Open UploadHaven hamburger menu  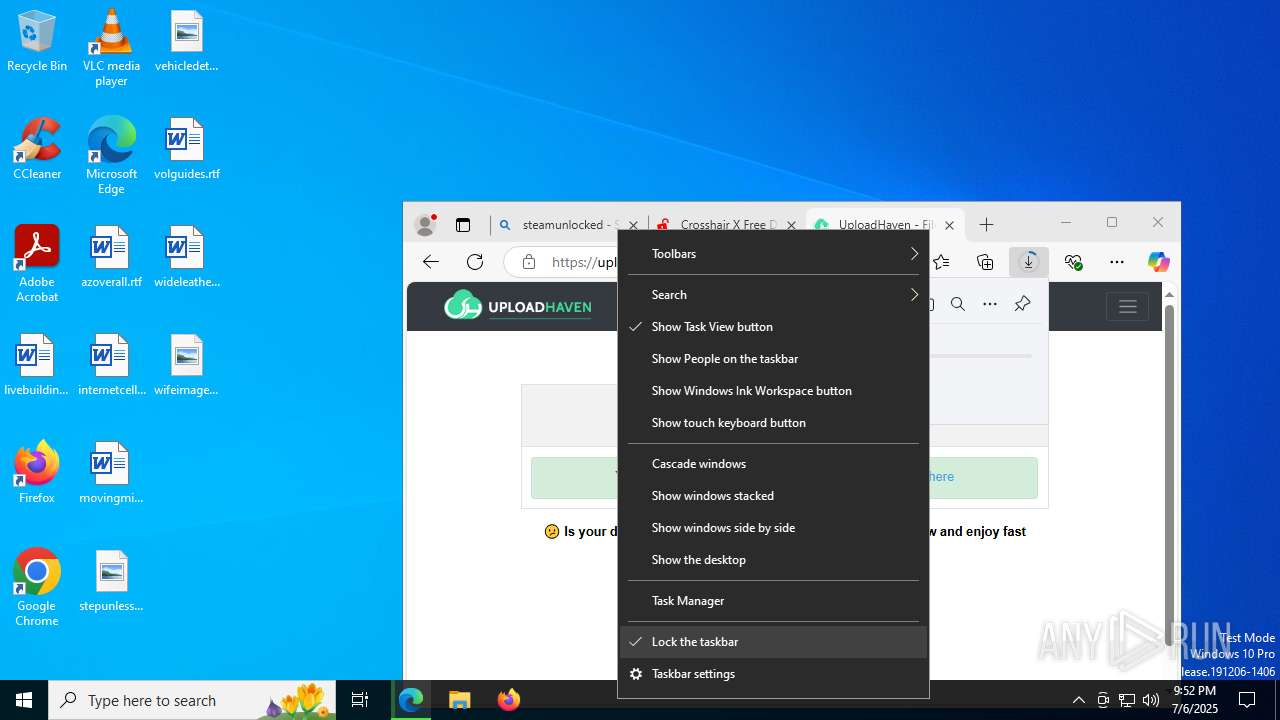tap(1128, 307)
